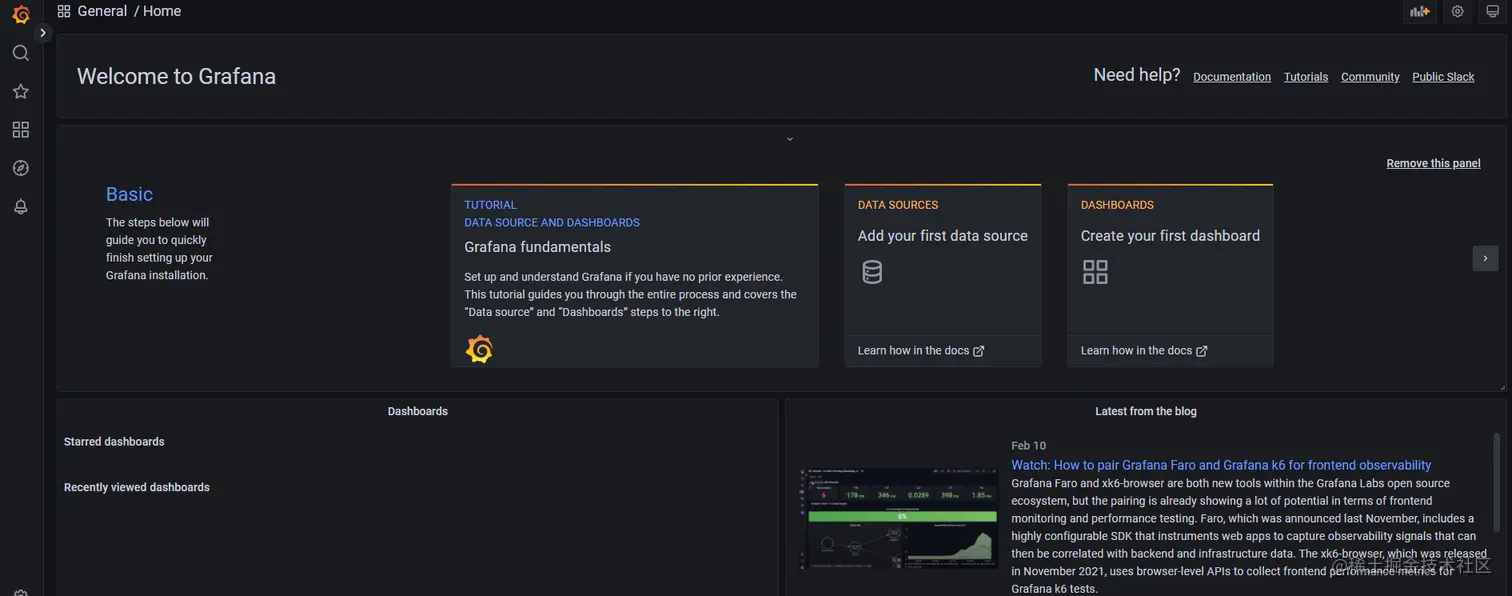Click the Add panel chart icon

[x=1420, y=11]
